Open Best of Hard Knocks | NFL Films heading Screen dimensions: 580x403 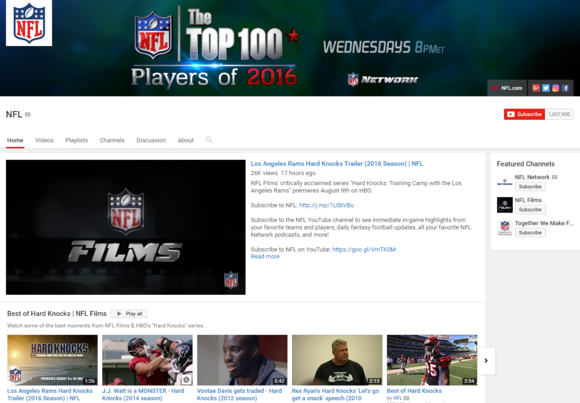pos(57,314)
